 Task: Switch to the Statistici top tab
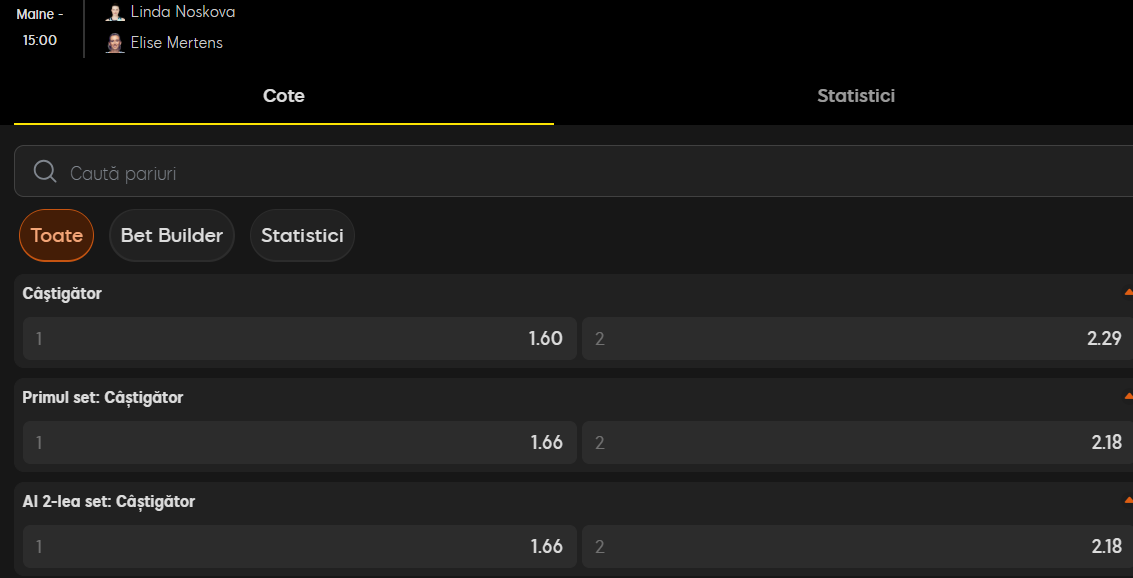point(856,96)
